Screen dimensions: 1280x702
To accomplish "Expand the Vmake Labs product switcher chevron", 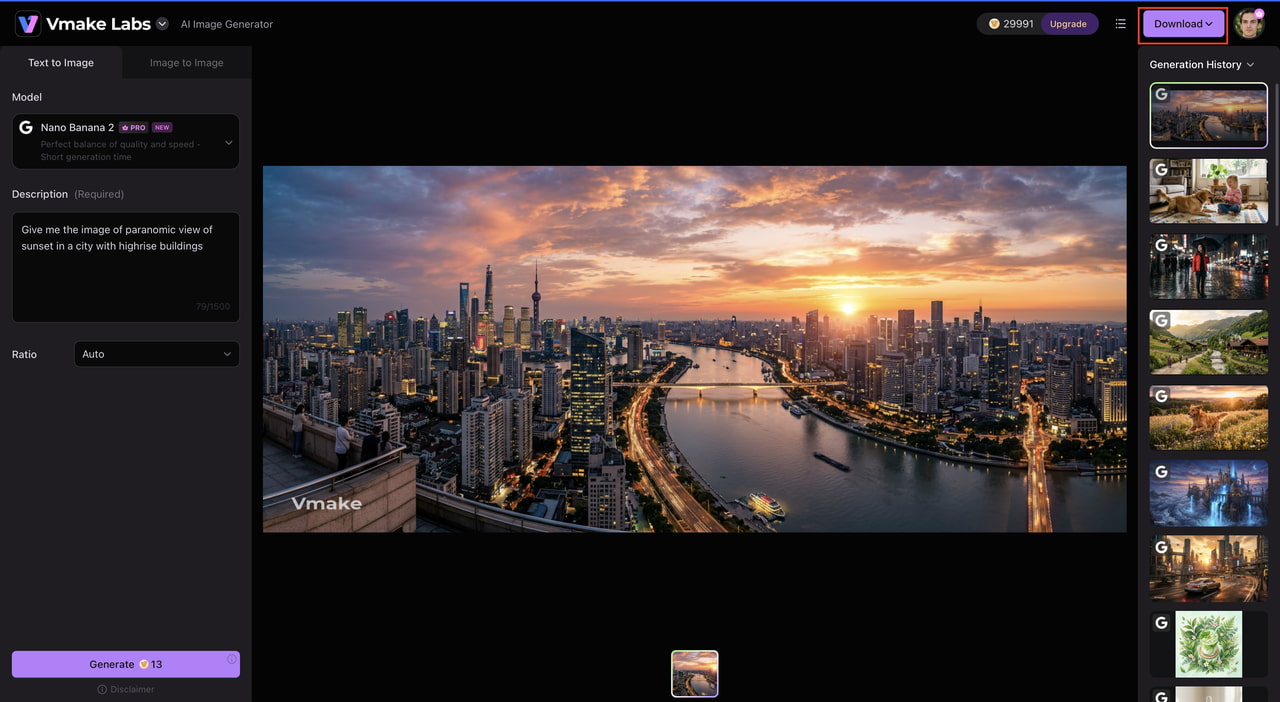I will point(162,24).
